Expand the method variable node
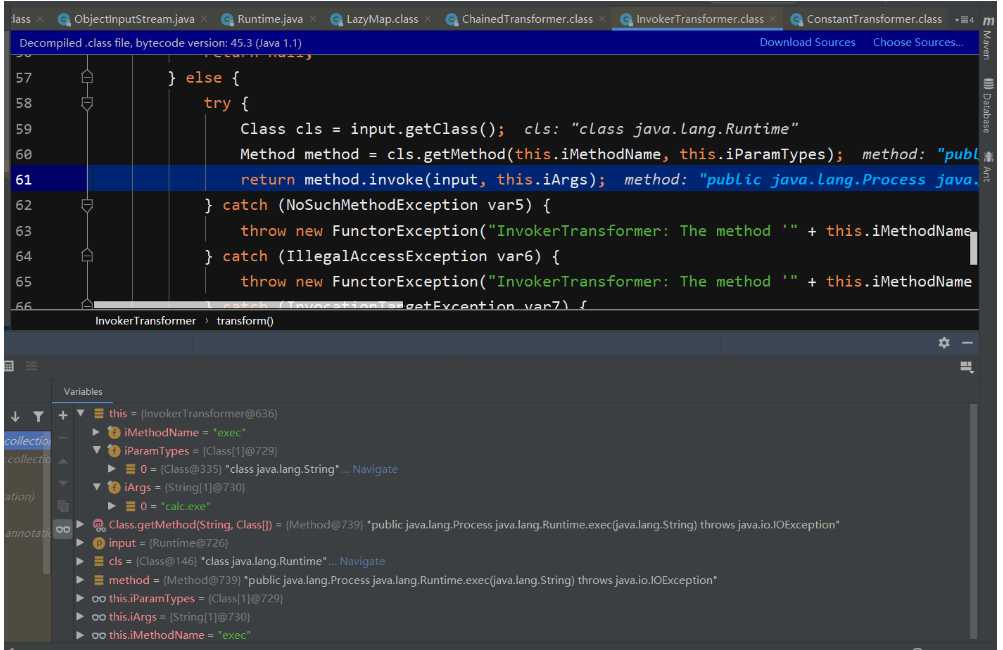The height and width of the screenshot is (650, 1003). coord(81,580)
